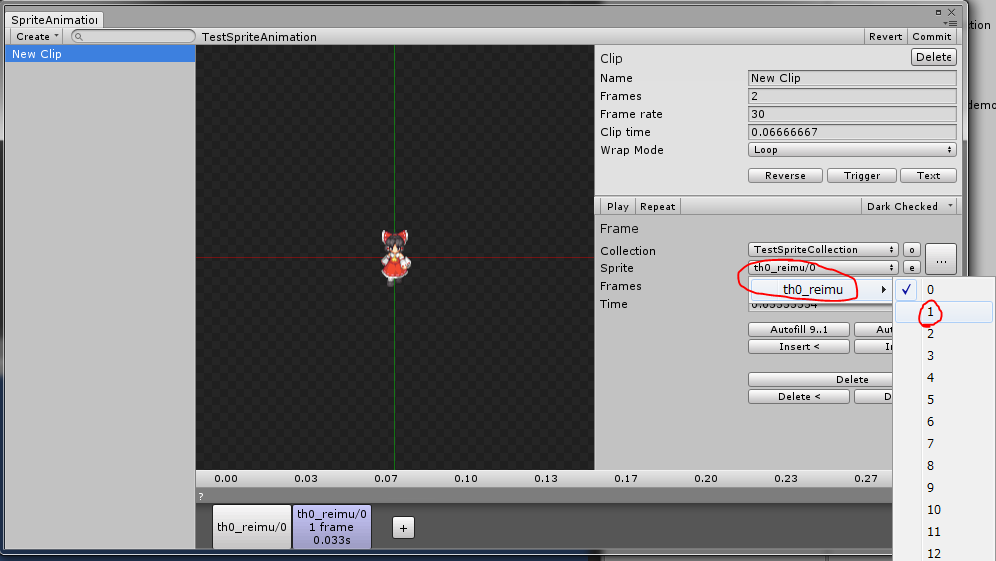Edit the Frame rate field
The height and width of the screenshot is (561, 996).
point(852,114)
